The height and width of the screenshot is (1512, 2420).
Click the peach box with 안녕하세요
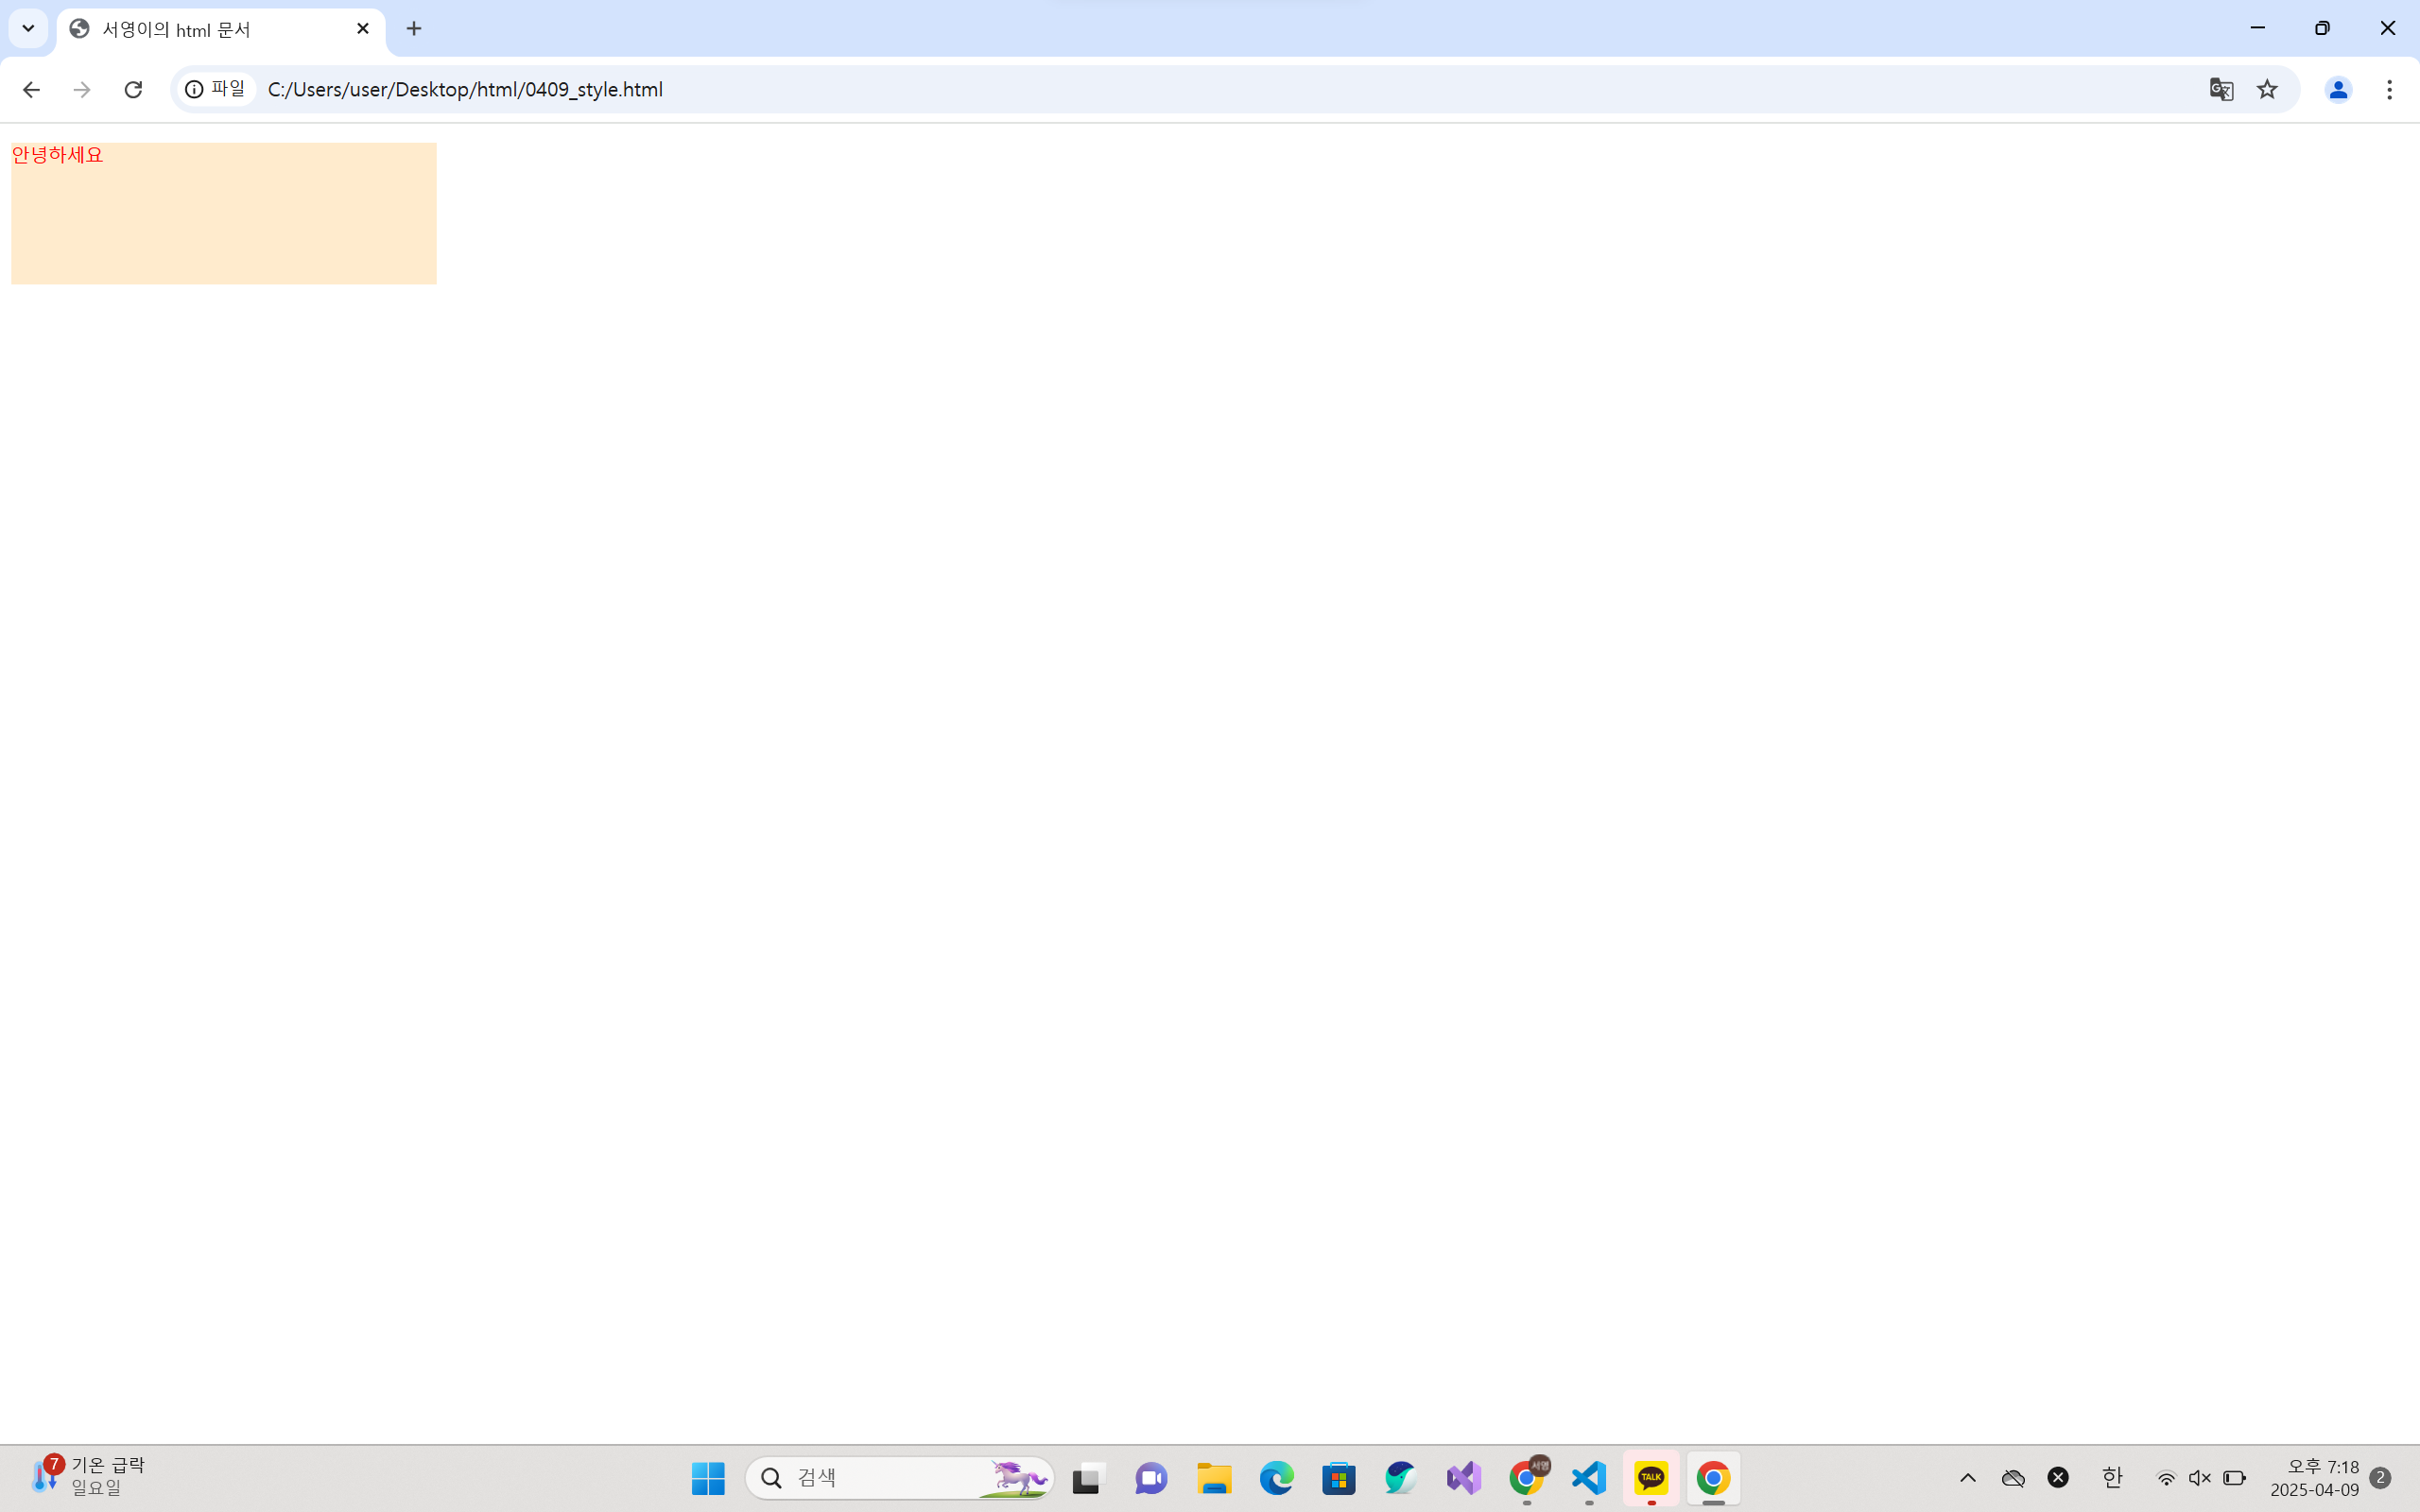[x=223, y=214]
